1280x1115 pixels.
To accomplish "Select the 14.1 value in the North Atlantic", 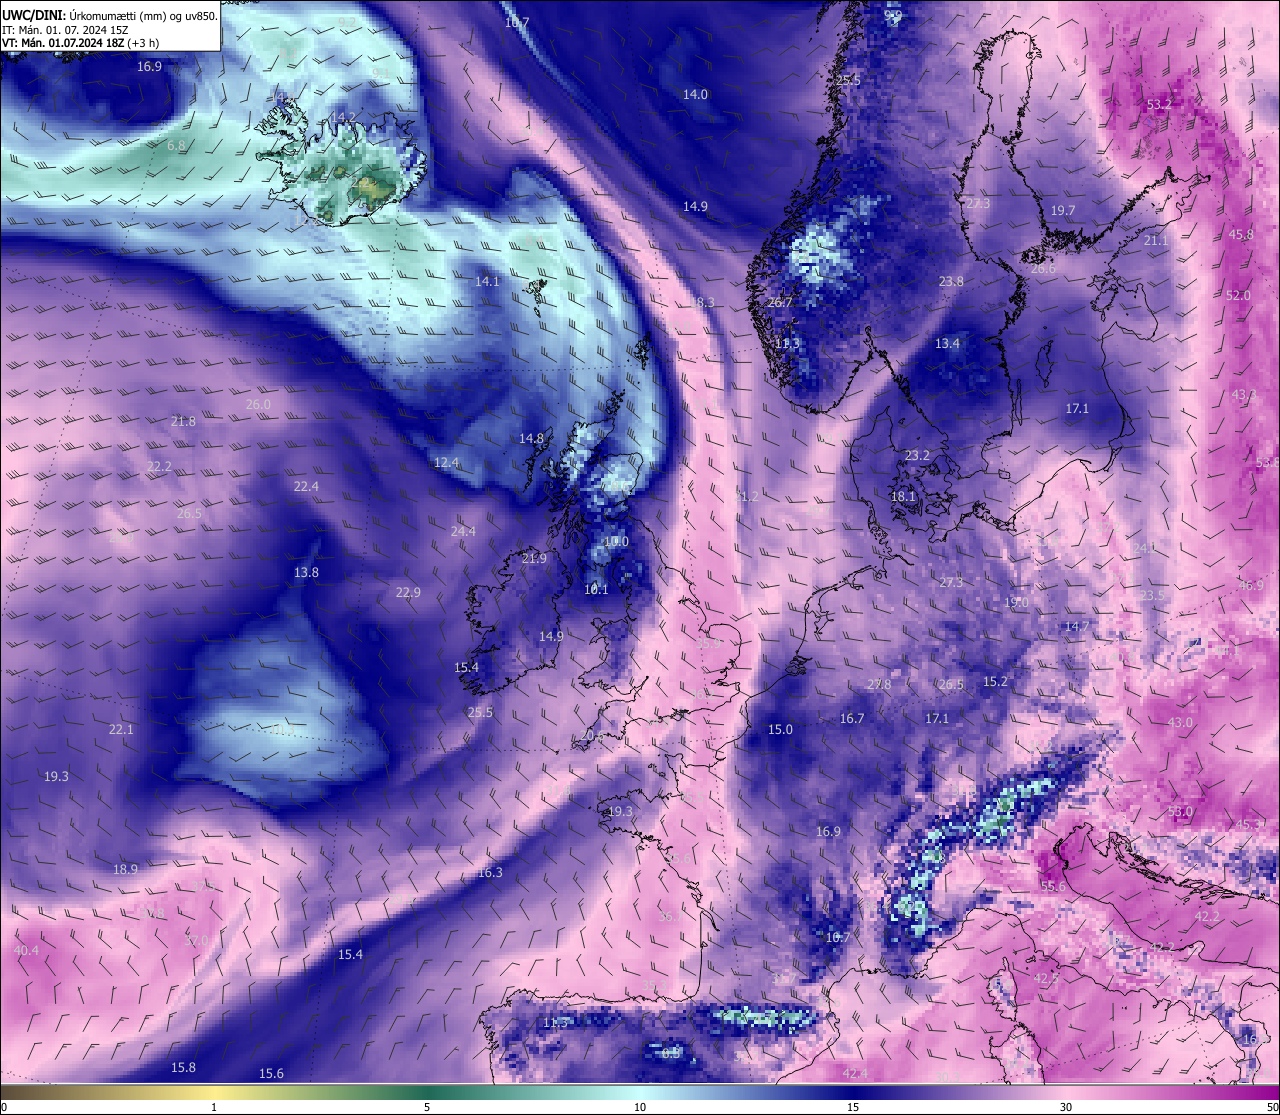I will pos(487,281).
